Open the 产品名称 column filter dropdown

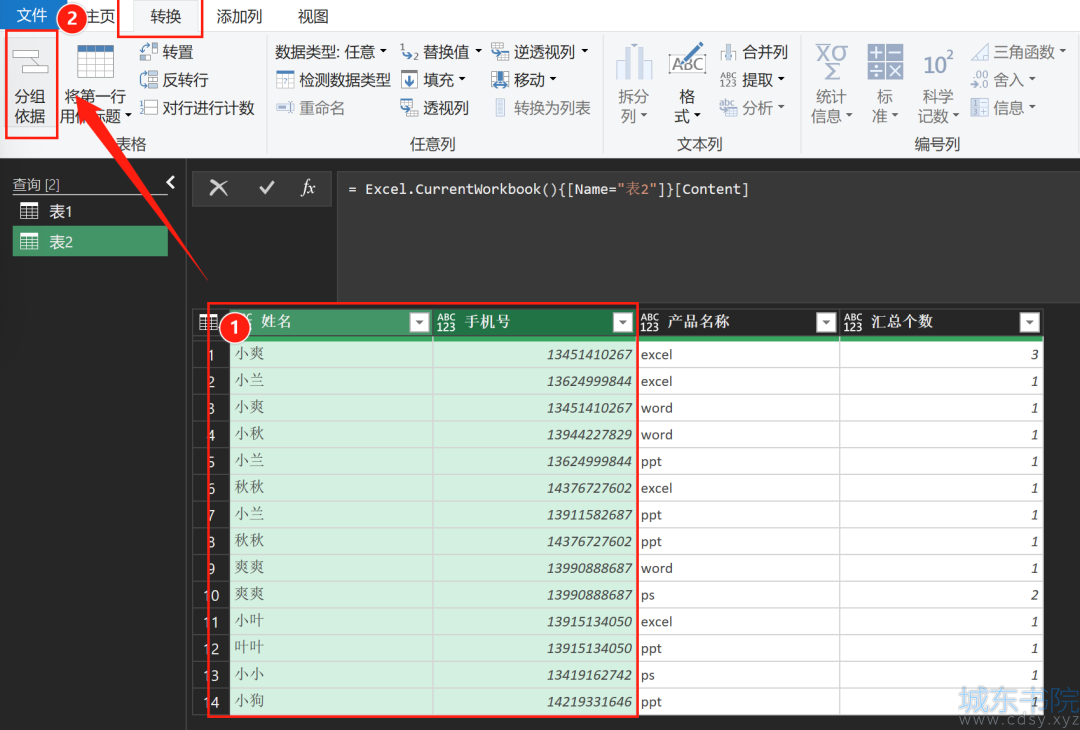point(826,322)
